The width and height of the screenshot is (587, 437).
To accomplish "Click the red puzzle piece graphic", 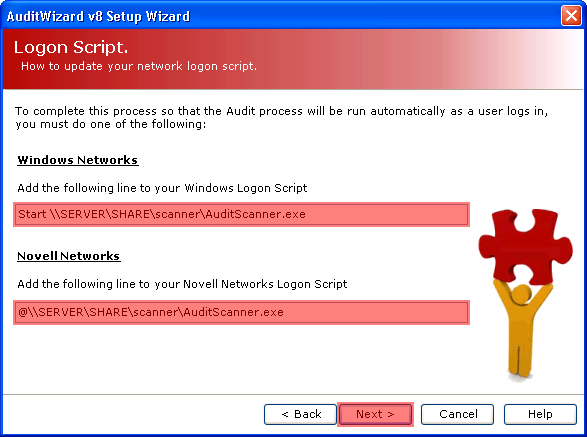I will coord(525,245).
